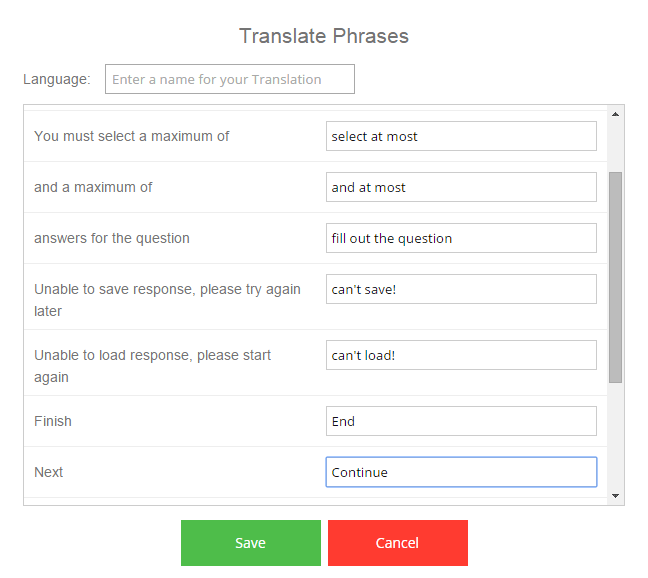648x578 pixels.
Task: Edit the 'and at most' translation field
Action: [x=461, y=187]
